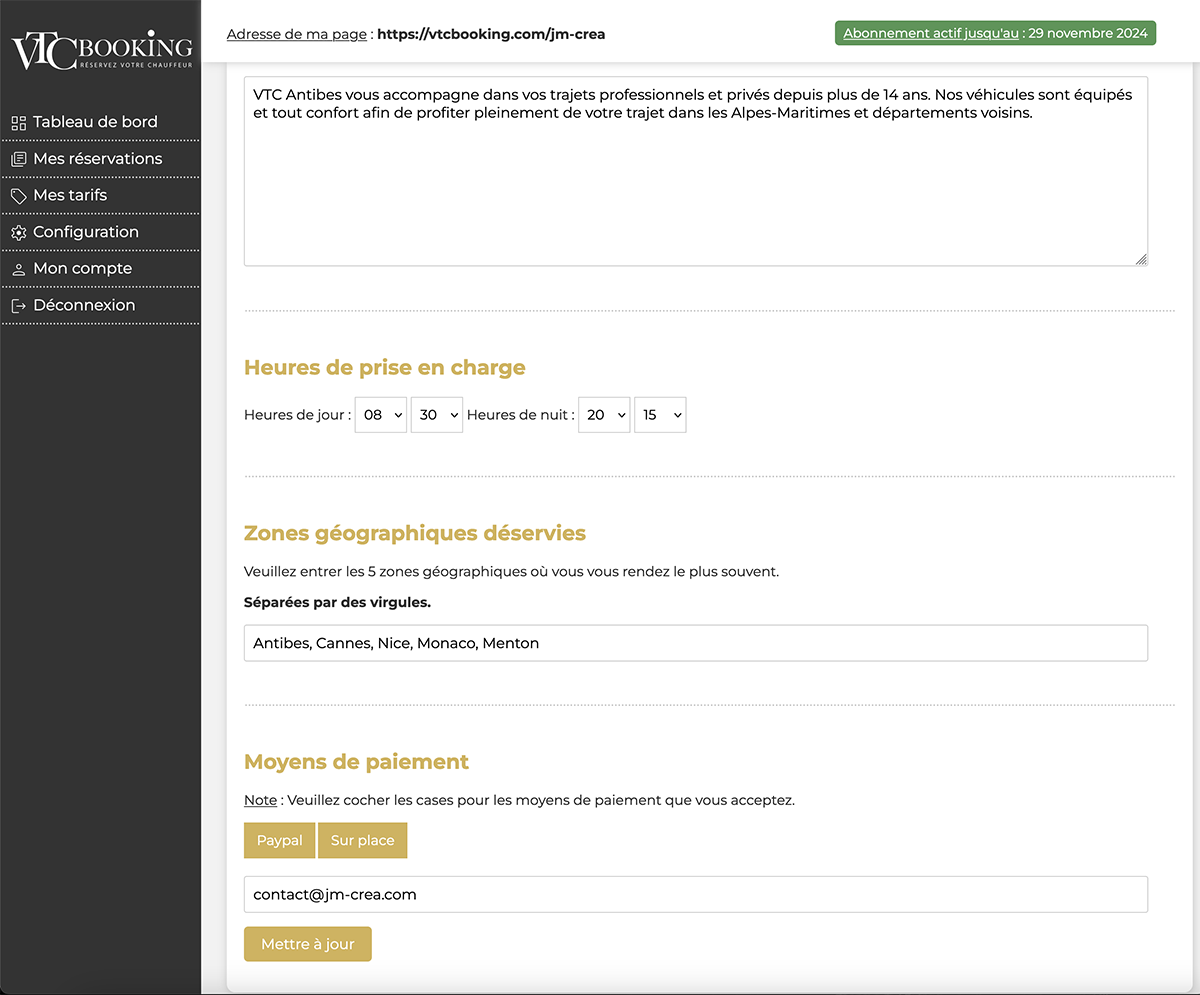
Task: Click the configuration gear icon
Action: pyautogui.click(x=18, y=232)
